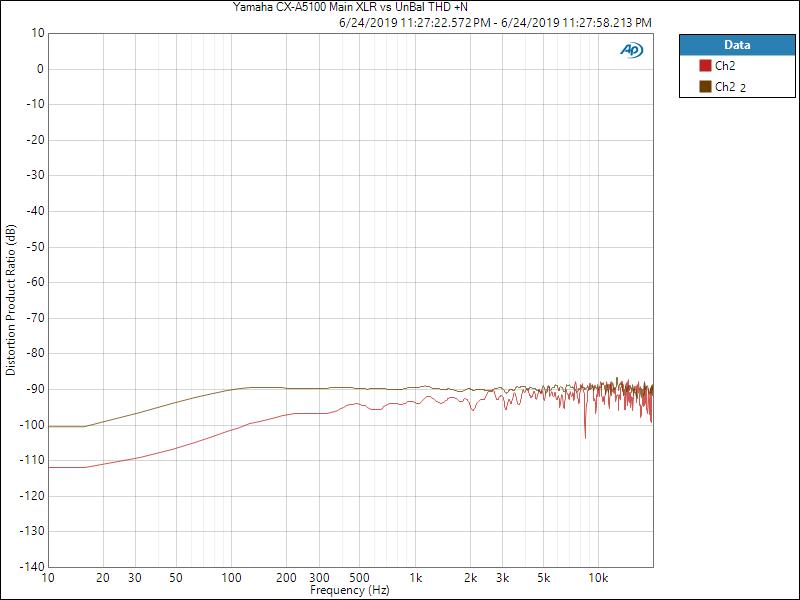Click the brown Ch2 2 legend swatch
The width and height of the screenshot is (800, 600).
[704, 87]
